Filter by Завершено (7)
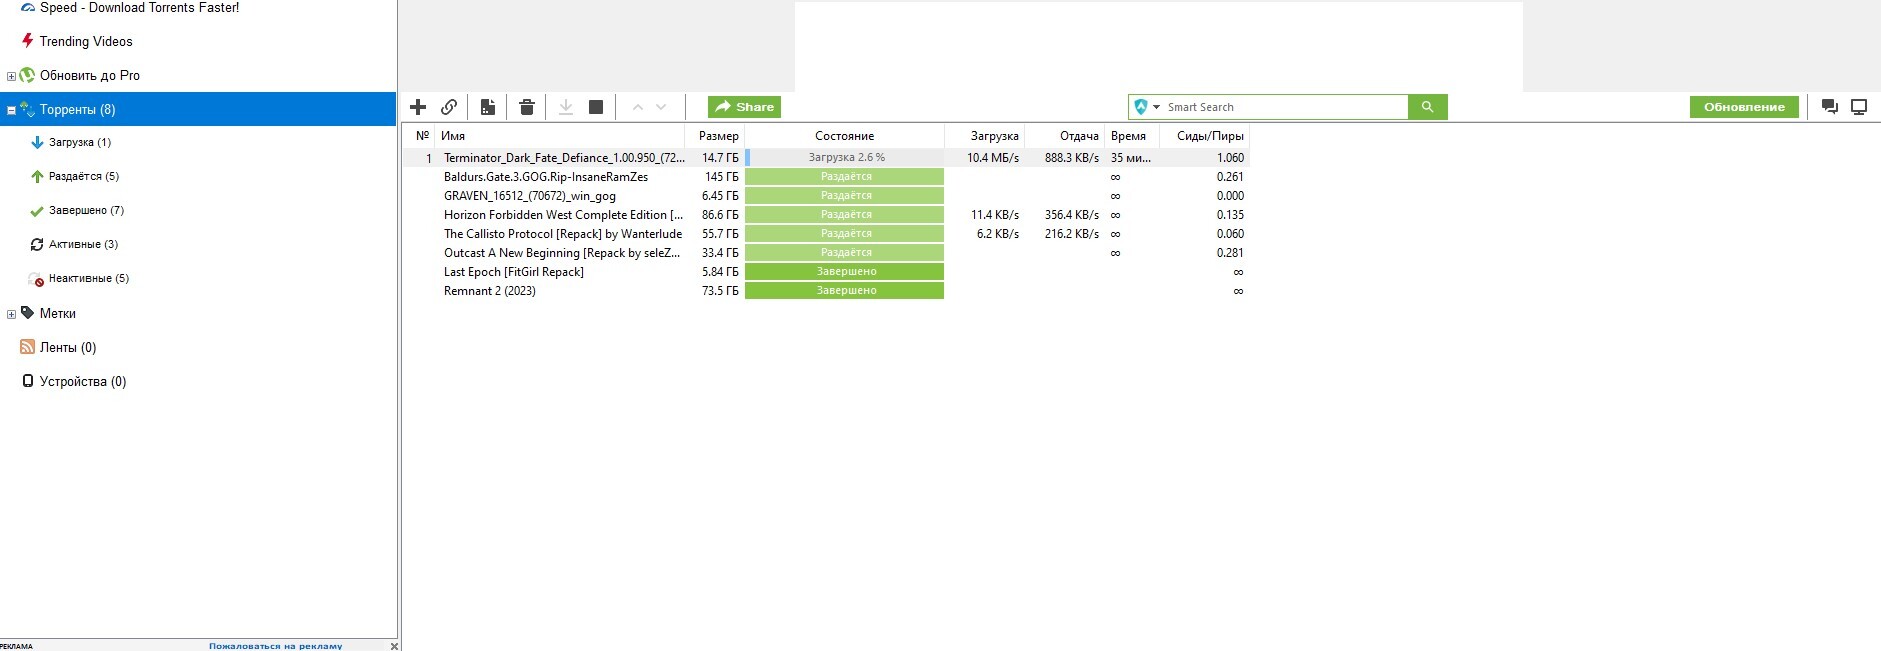Image resolution: width=1881 pixels, height=651 pixels. tap(86, 210)
